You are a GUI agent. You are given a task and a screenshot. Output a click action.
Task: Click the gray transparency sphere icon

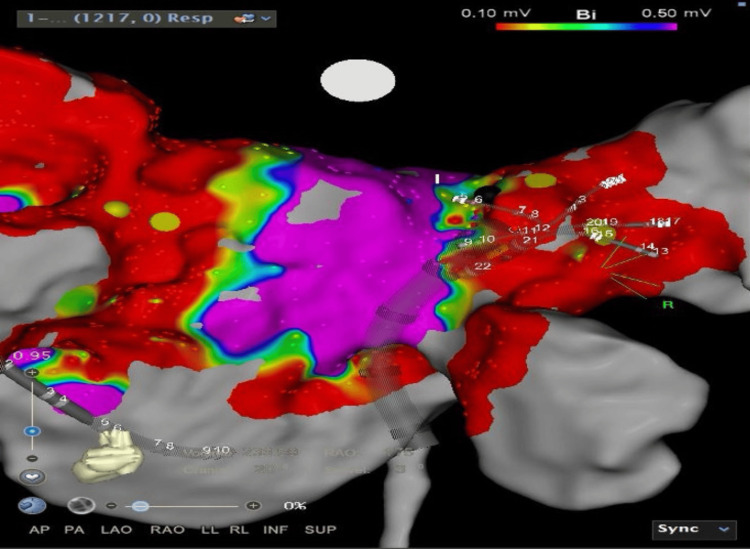pos(81,505)
